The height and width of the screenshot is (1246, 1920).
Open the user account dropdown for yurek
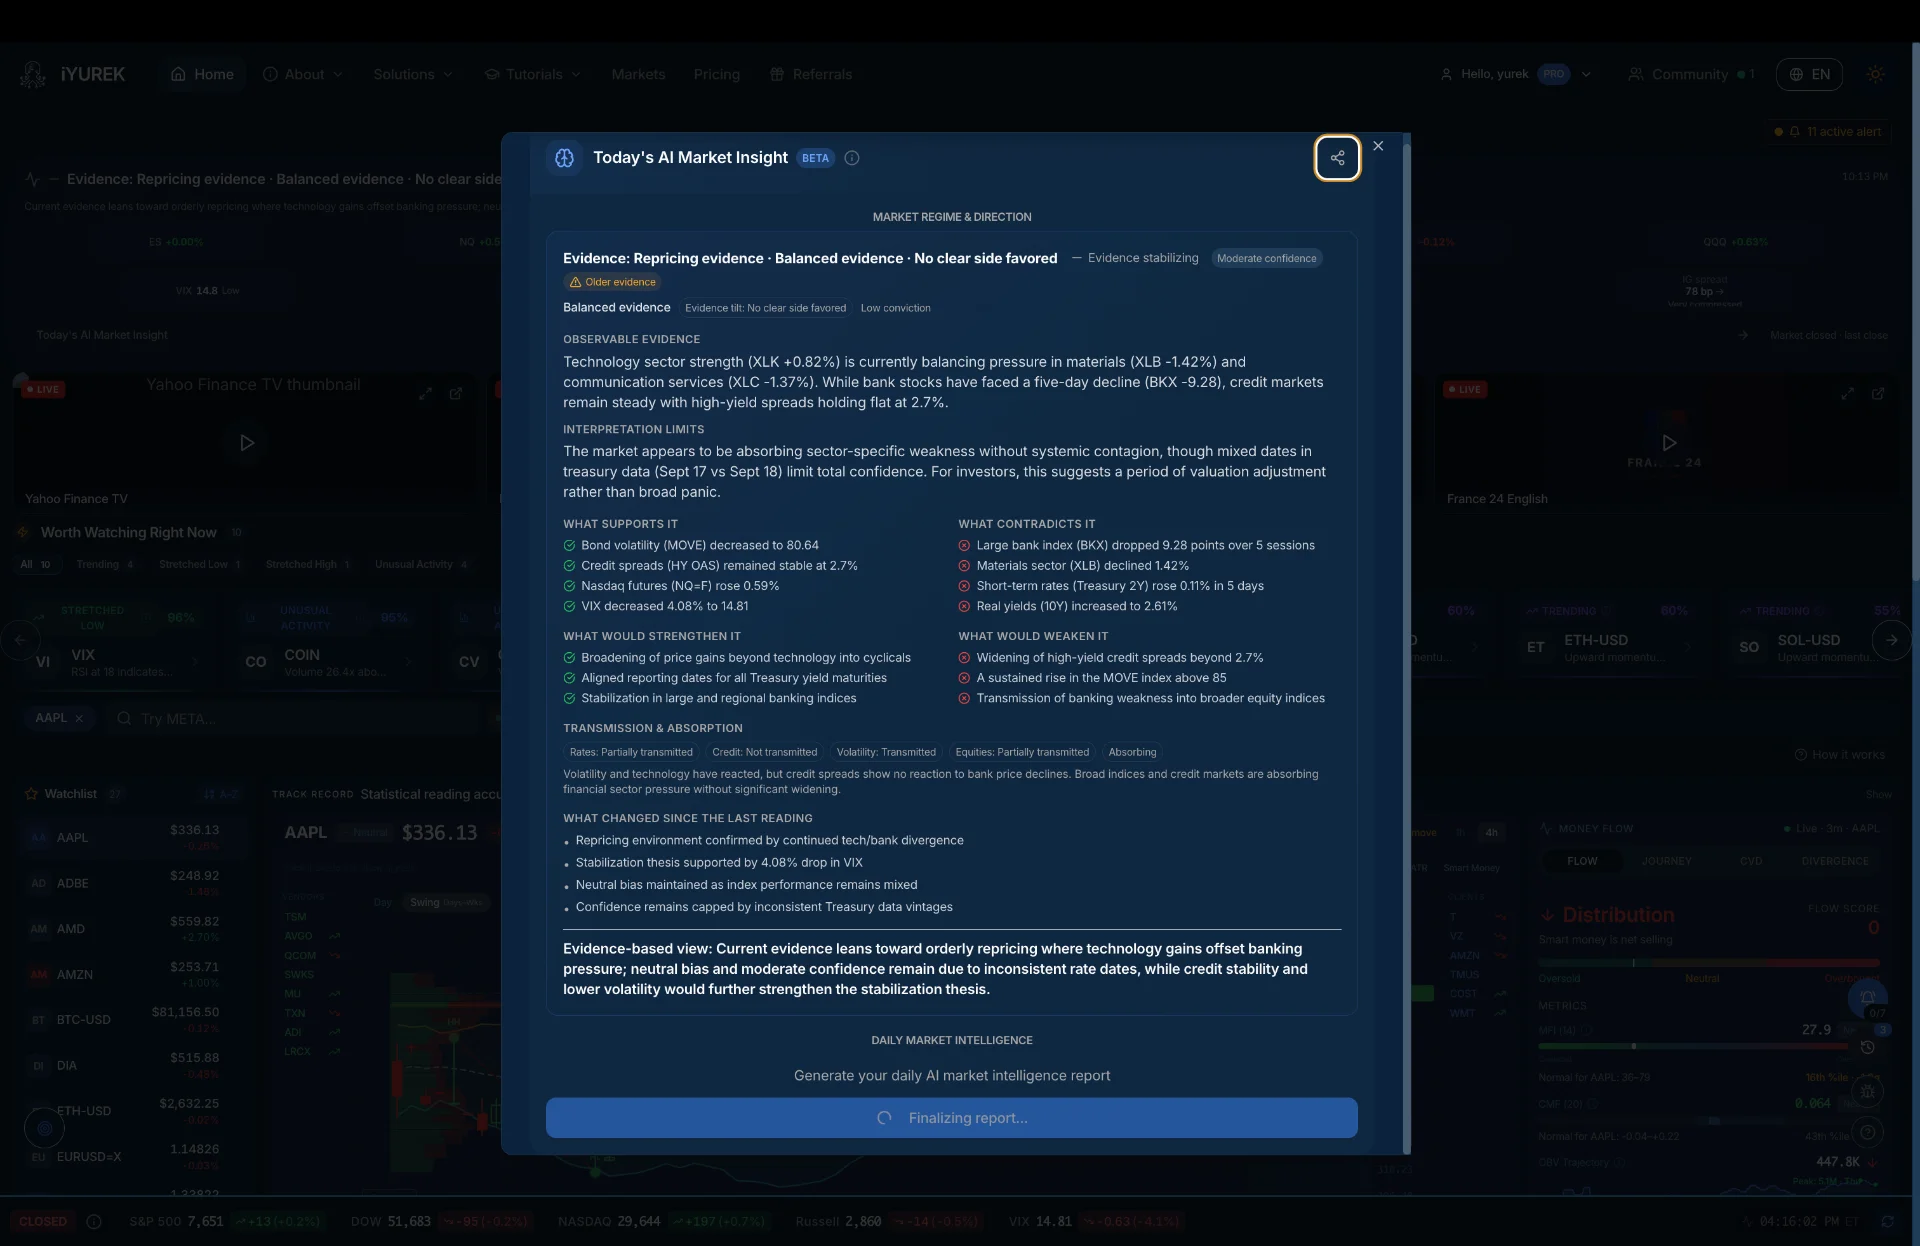coord(1515,74)
